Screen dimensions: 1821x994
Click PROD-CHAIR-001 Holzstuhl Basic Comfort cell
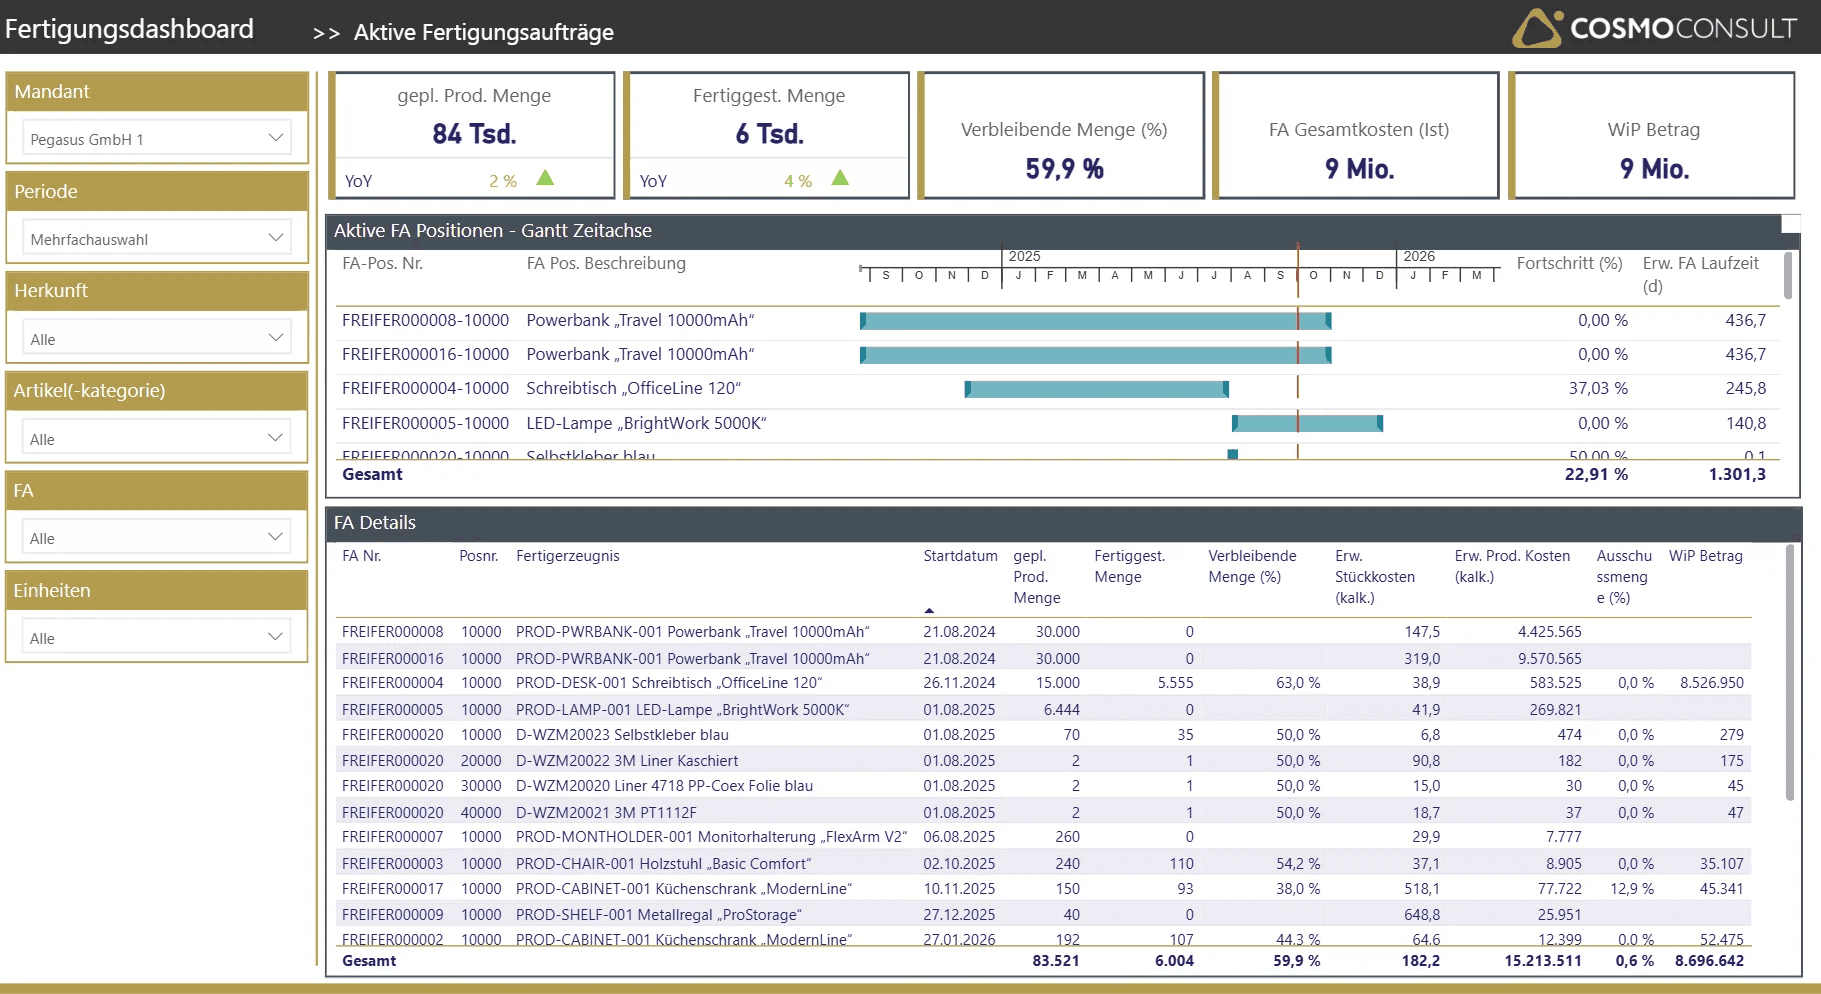coord(664,864)
